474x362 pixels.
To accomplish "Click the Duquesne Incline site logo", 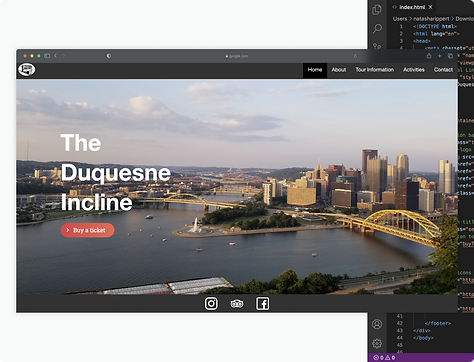I will pos(27,70).
